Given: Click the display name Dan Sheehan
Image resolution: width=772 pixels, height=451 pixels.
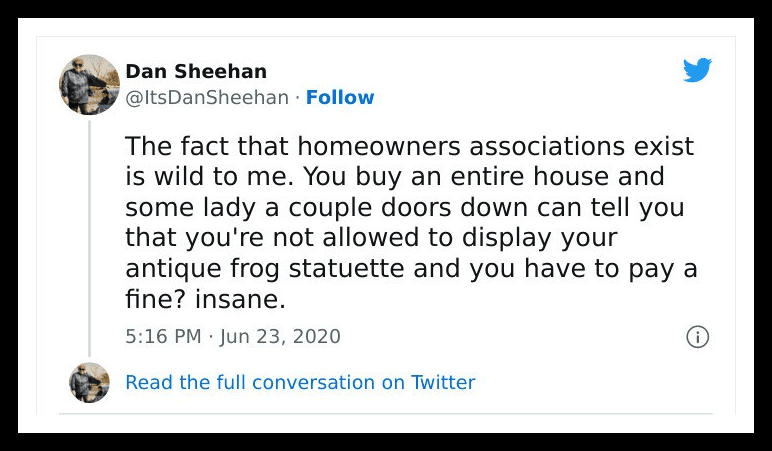Looking at the screenshot, I should [x=196, y=71].
